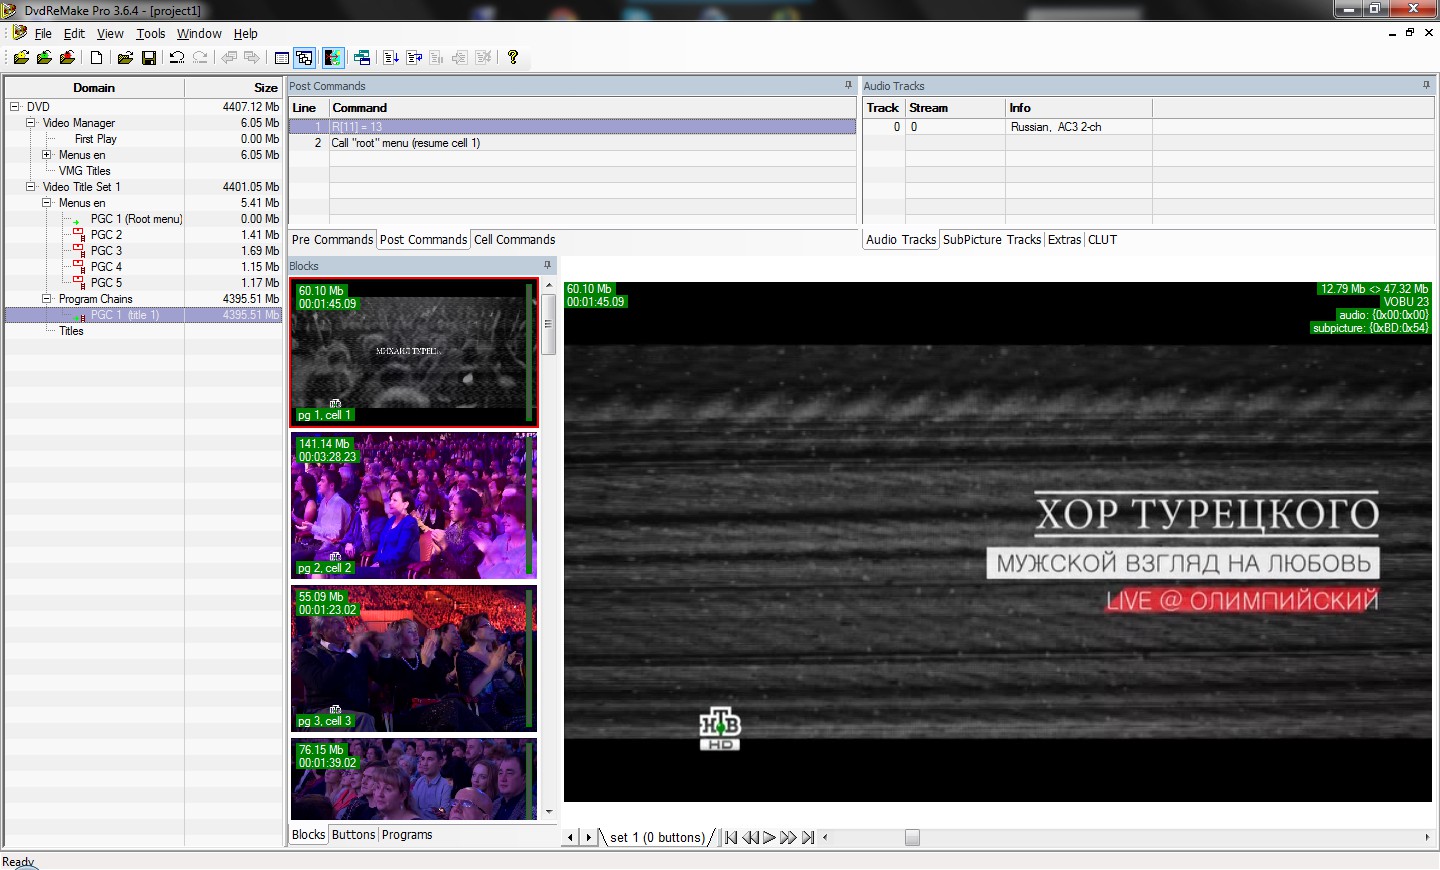Open the File menu
Image resolution: width=1440 pixels, height=870 pixels.
click(43, 33)
